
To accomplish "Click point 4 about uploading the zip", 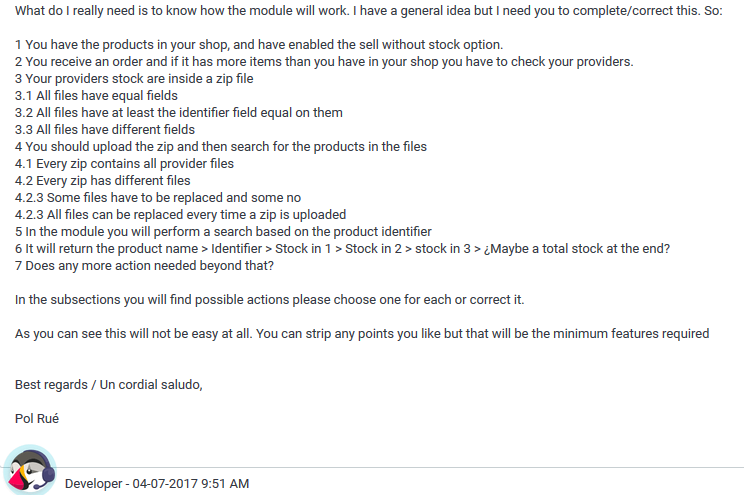I will pyautogui.click(x=221, y=146).
